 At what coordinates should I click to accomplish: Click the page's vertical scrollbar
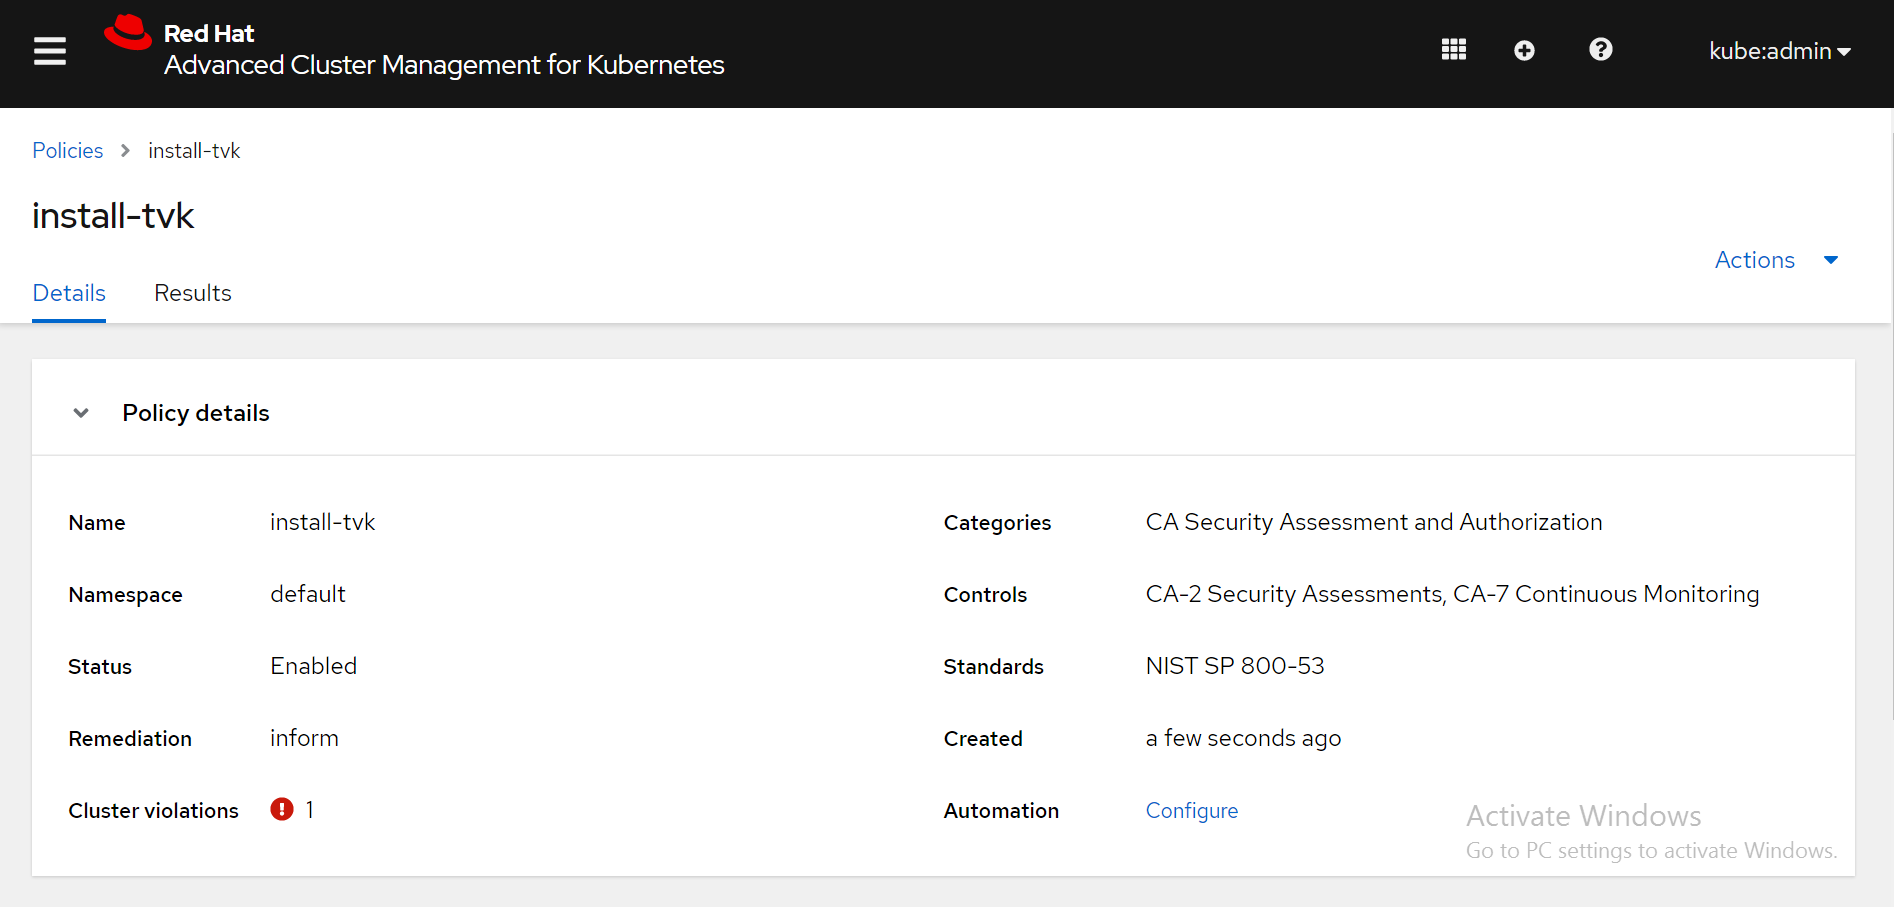point(1890,420)
